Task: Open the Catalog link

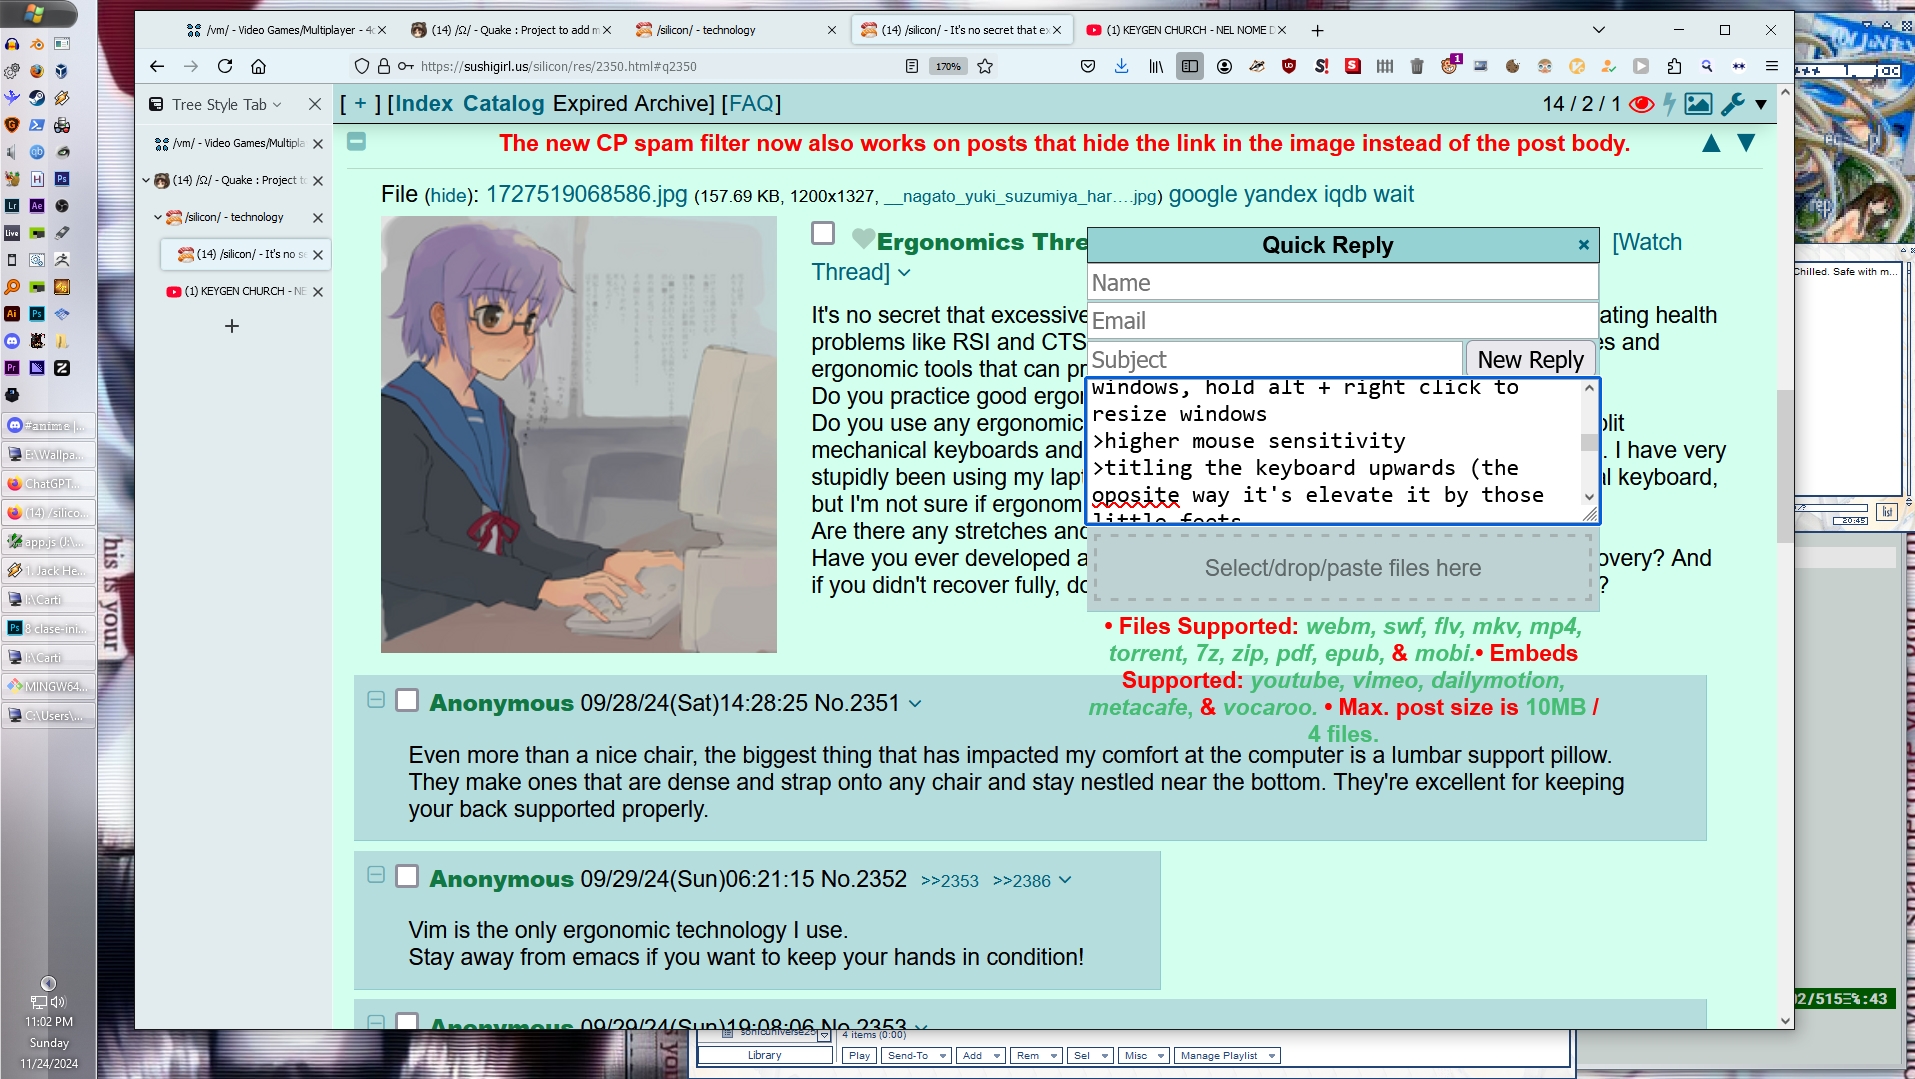Action: pos(503,104)
